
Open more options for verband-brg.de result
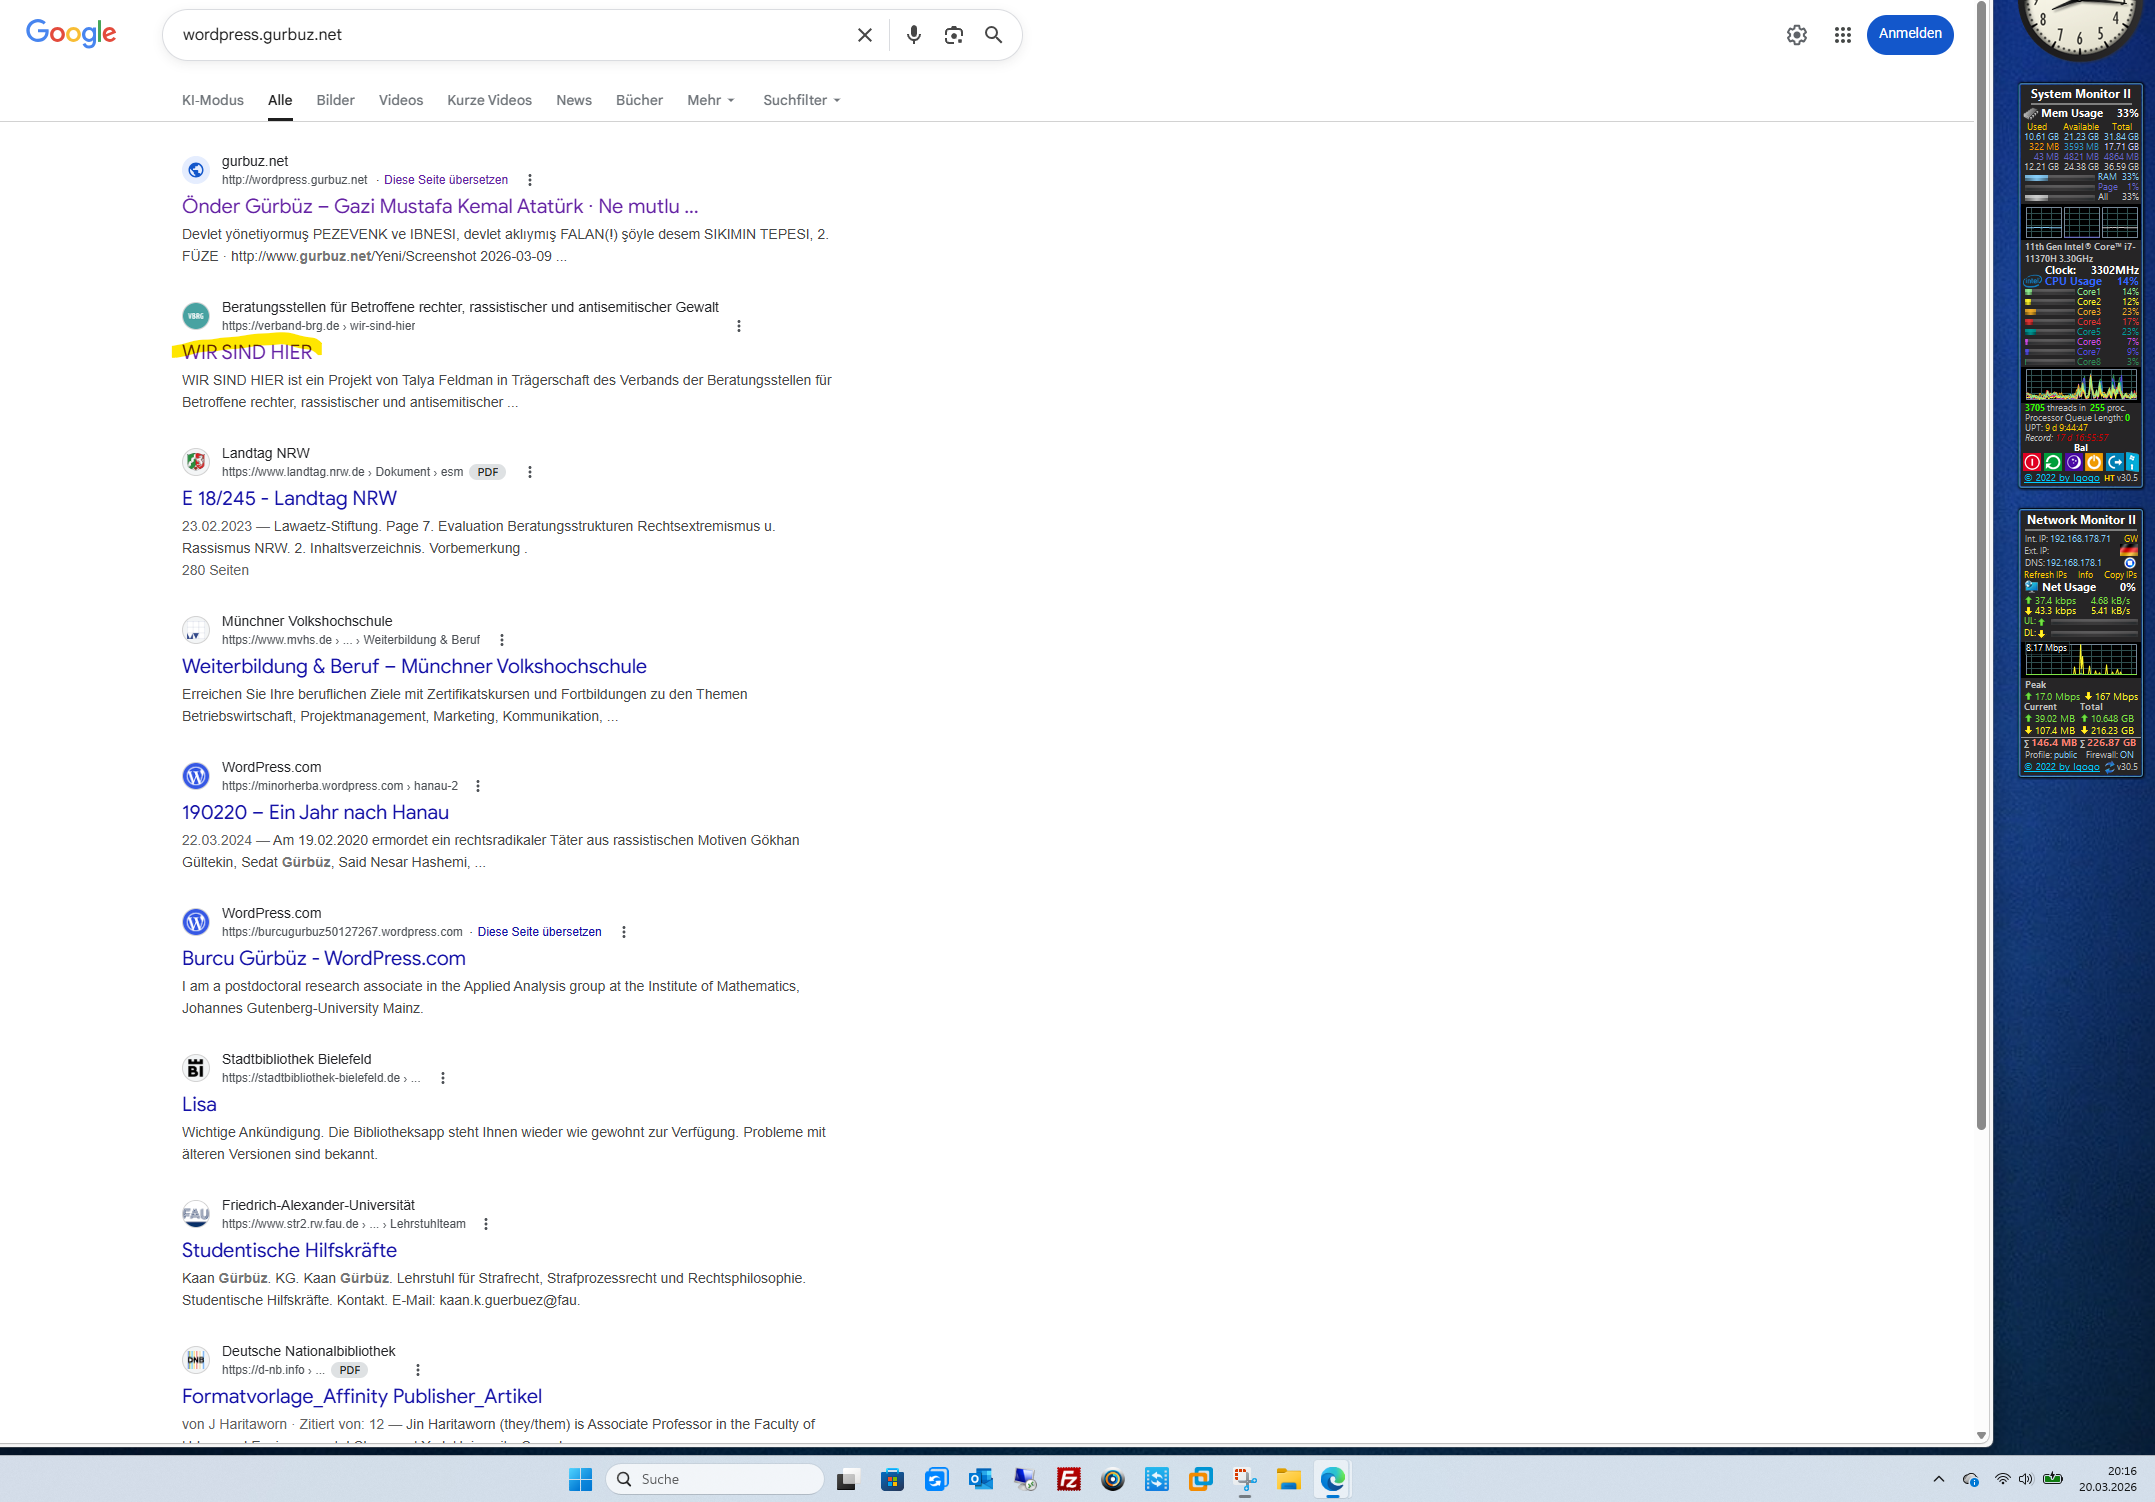click(x=739, y=326)
